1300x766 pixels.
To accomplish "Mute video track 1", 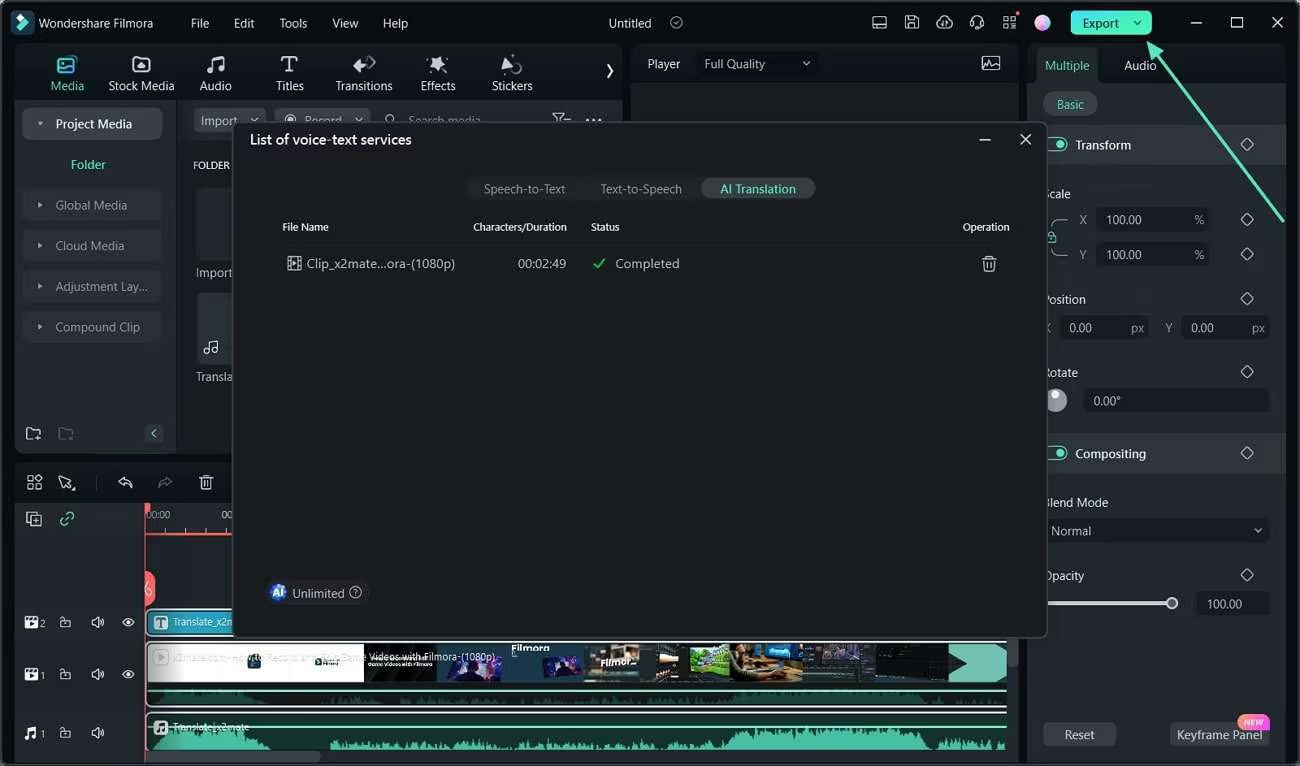I will [98, 674].
